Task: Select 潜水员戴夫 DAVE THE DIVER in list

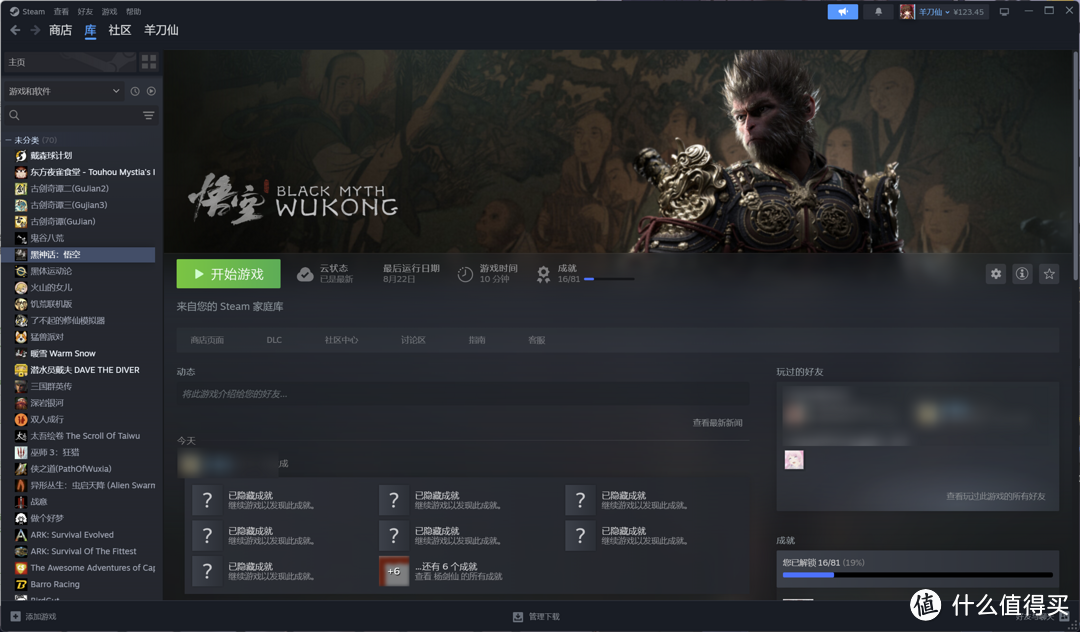Action: click(x=84, y=370)
